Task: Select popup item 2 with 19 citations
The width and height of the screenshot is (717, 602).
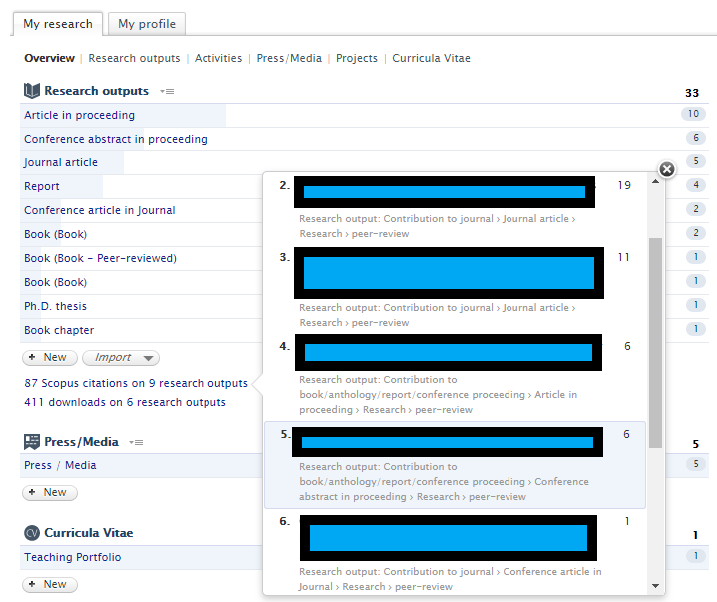Action: (x=455, y=208)
